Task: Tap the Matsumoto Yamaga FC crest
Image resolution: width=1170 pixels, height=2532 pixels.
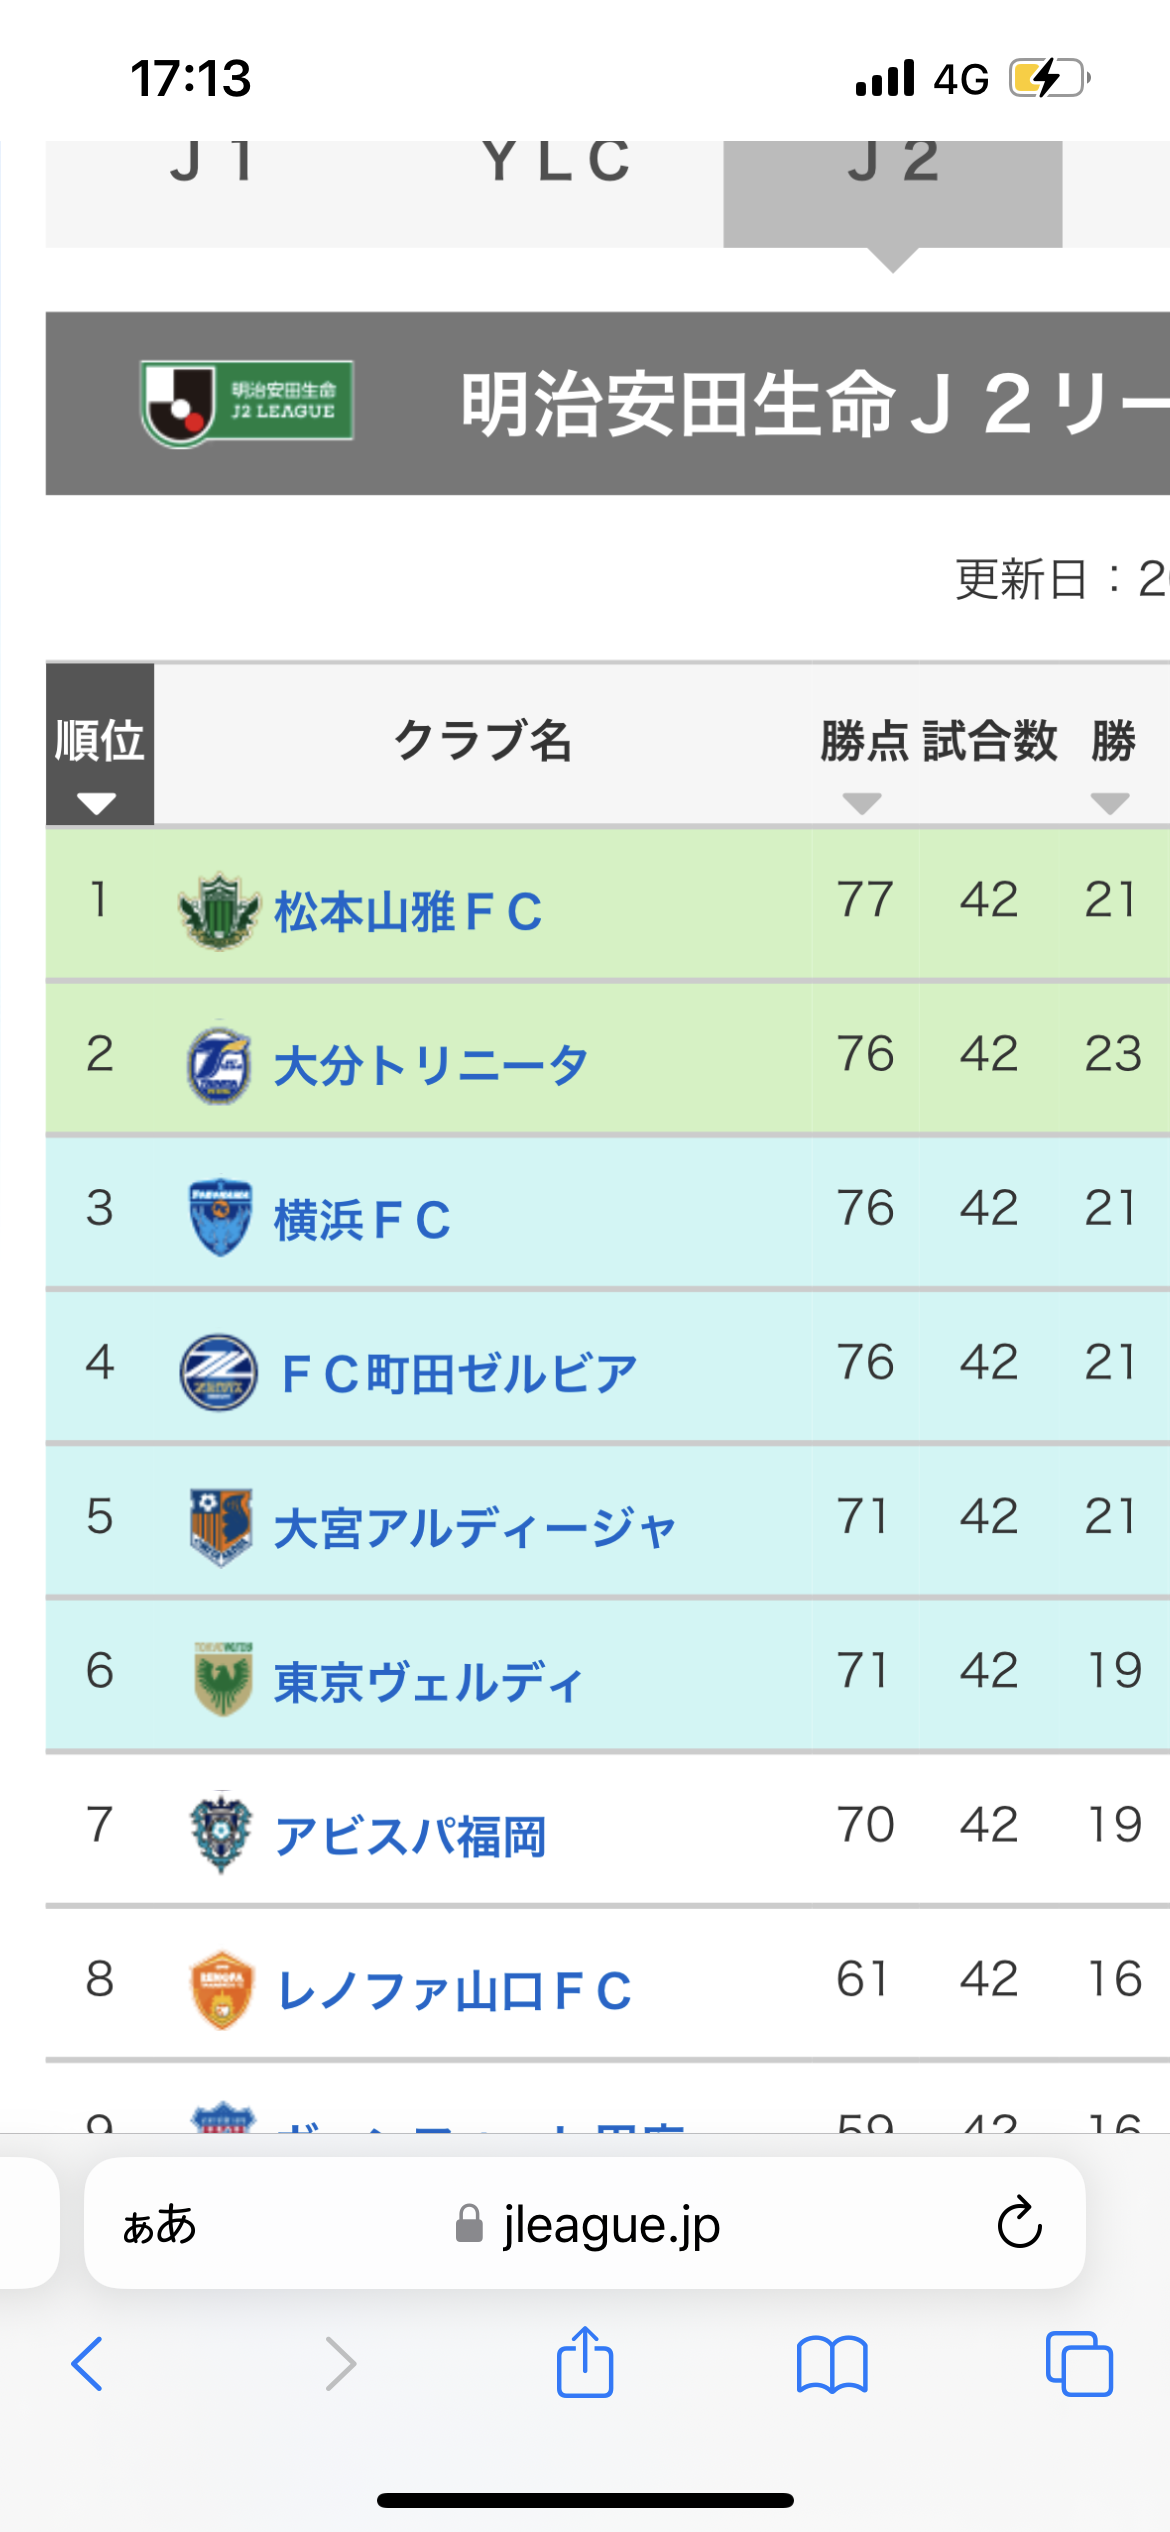Action: [219, 911]
